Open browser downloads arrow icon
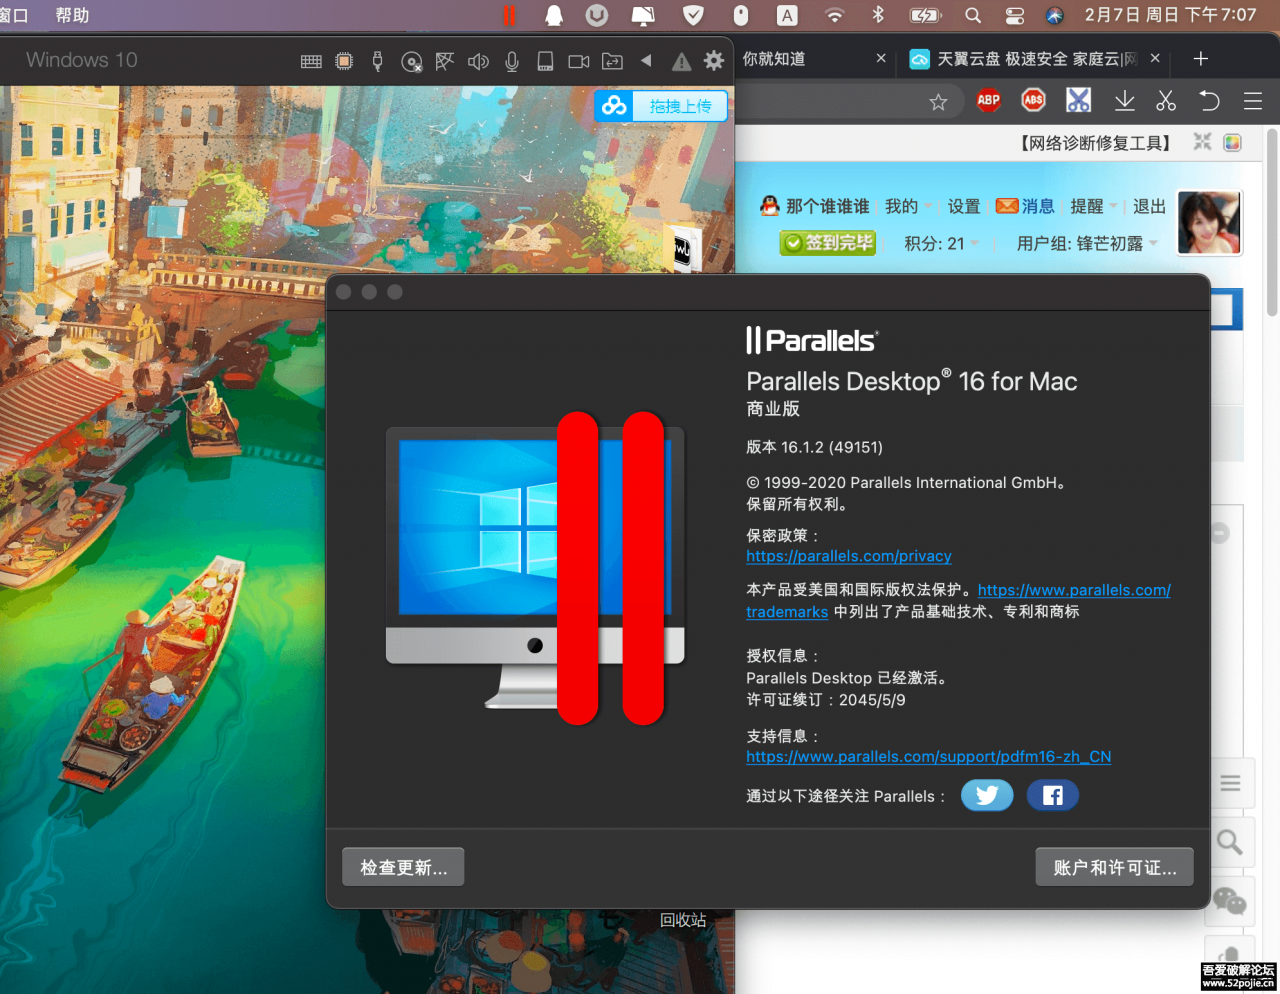 click(x=1124, y=100)
